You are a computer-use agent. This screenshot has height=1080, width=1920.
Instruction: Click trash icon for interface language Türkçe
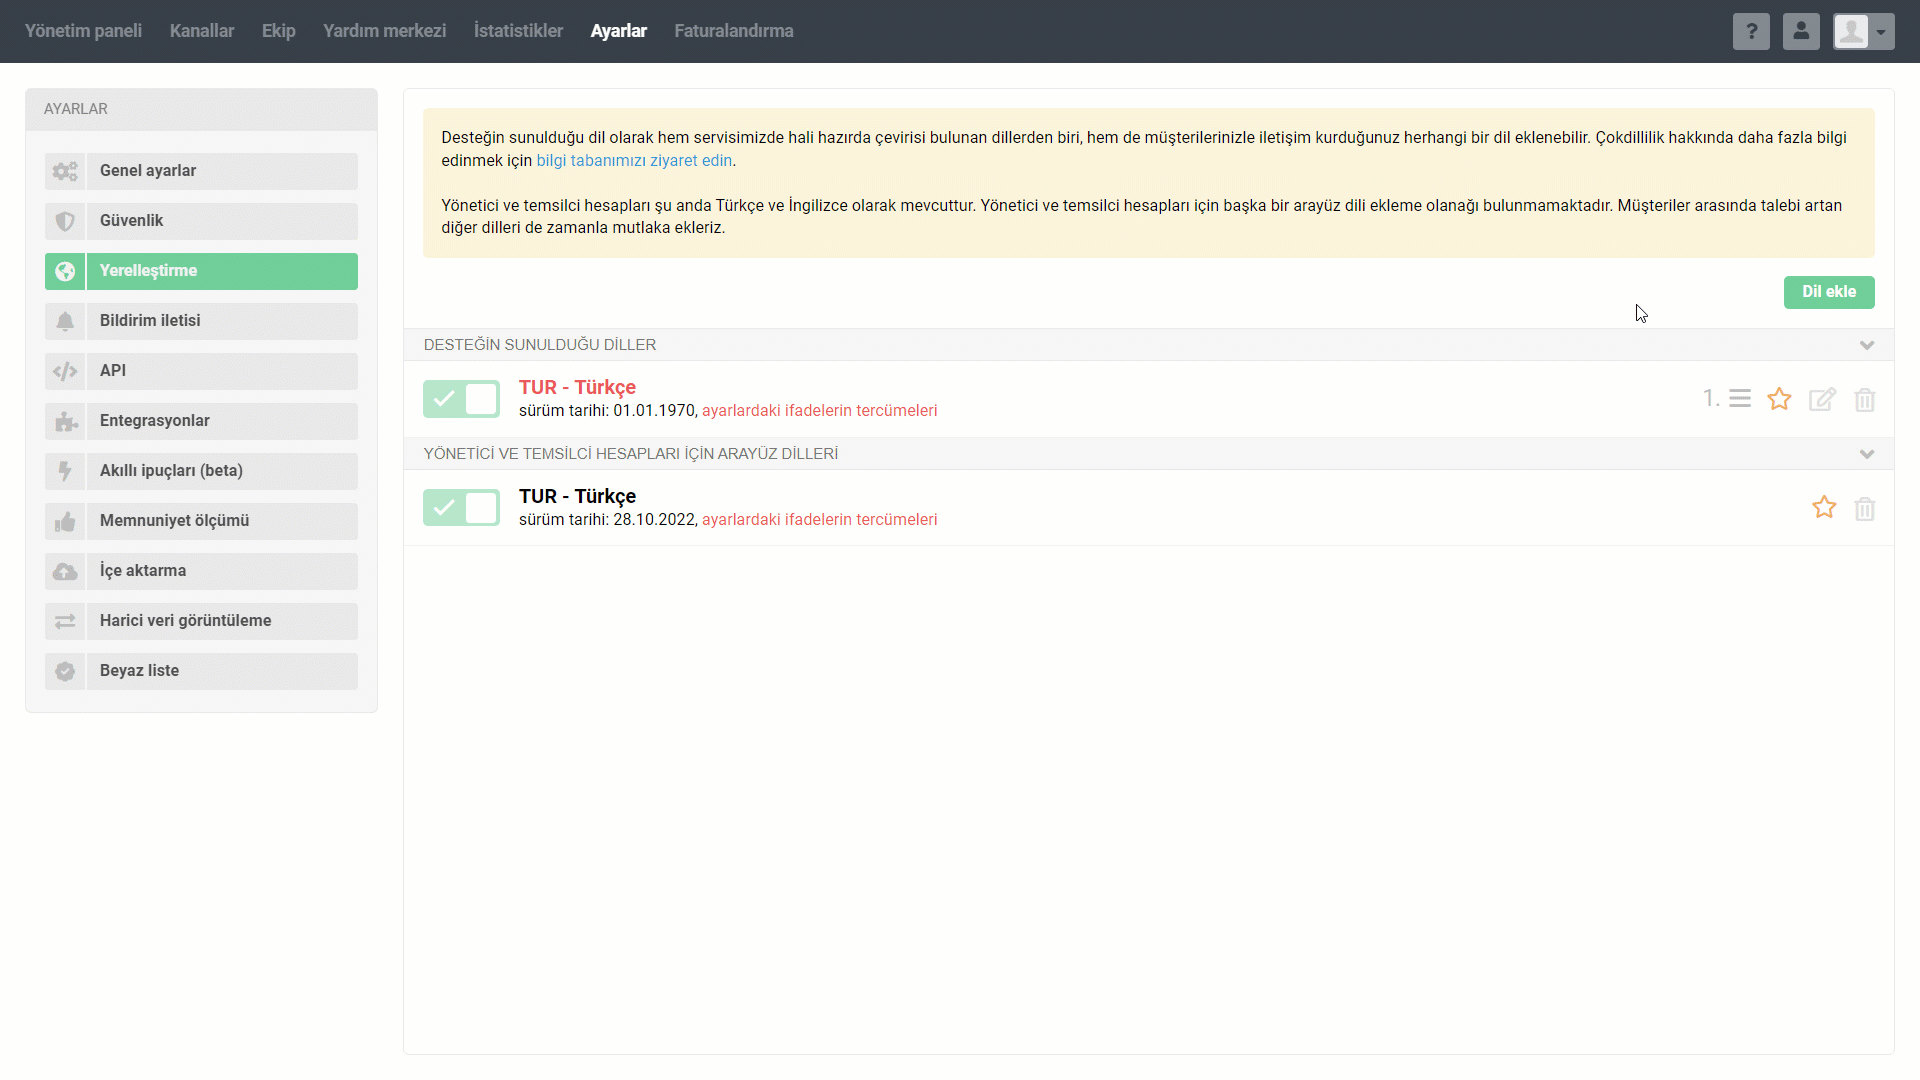(x=1864, y=509)
